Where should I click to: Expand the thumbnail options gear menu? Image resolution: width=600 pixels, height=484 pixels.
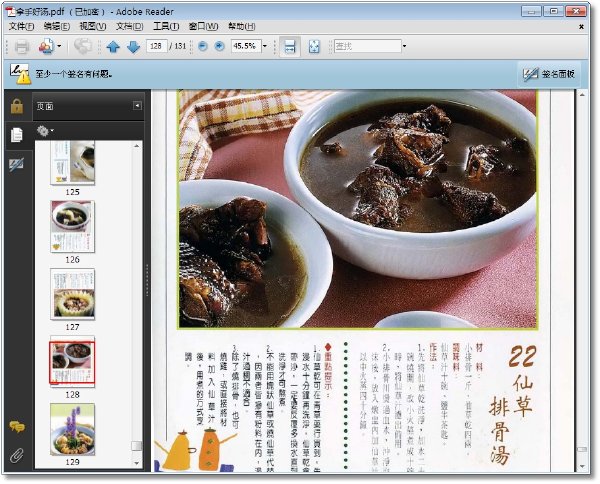pos(45,131)
